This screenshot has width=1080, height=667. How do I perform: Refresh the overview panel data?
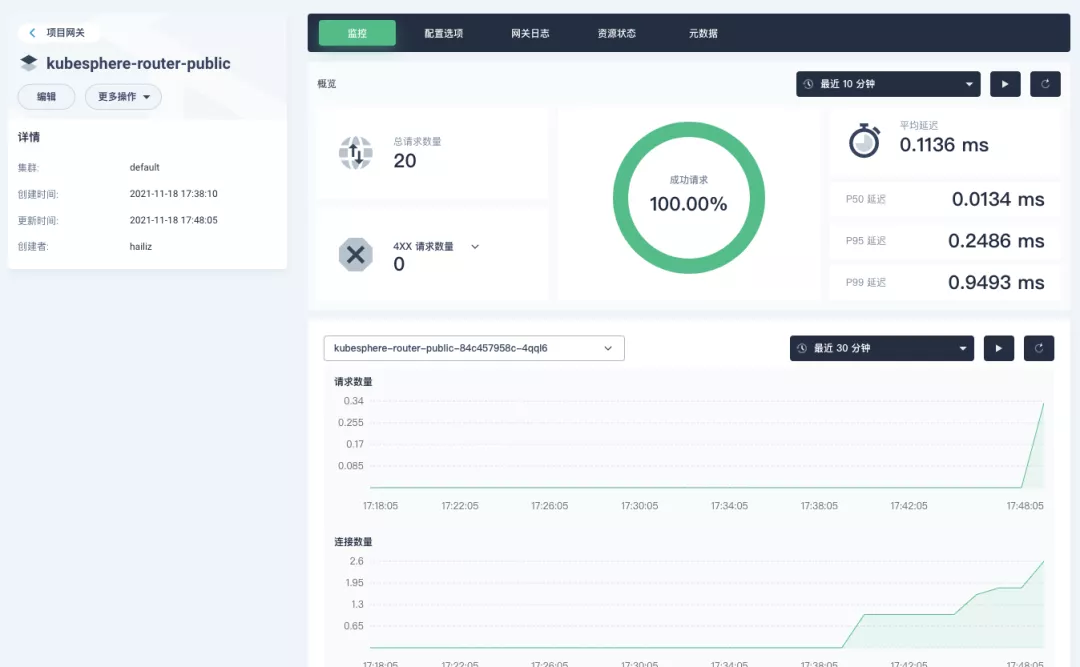tap(1045, 84)
